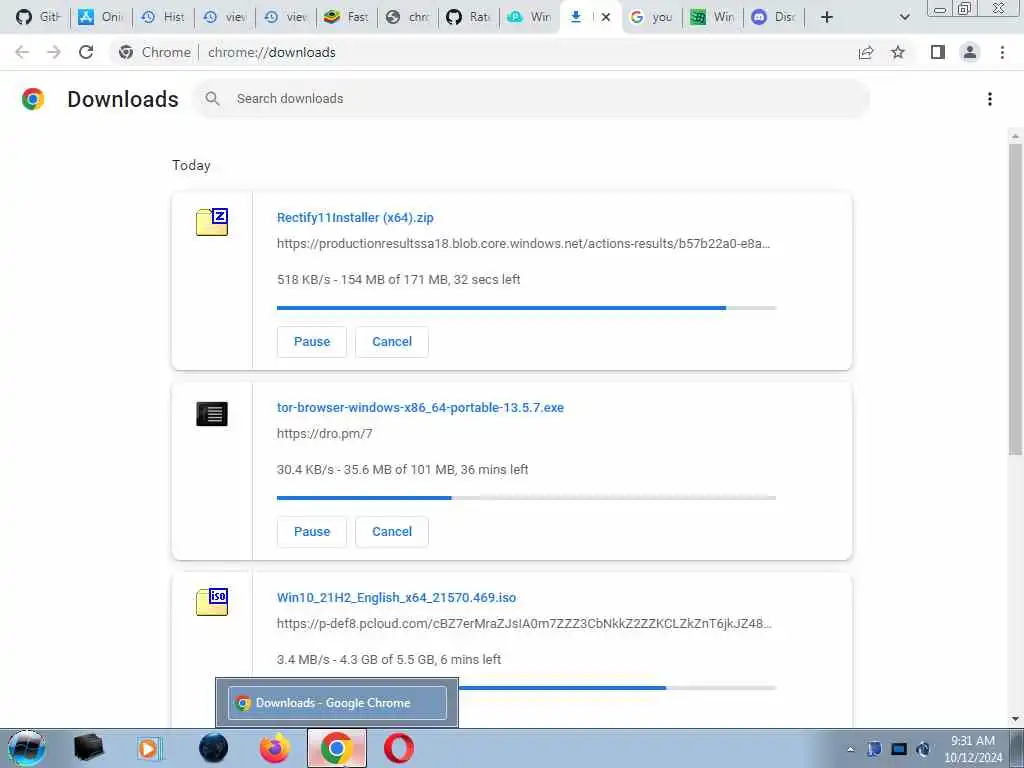Open the tab search dropdown chevron
This screenshot has height=768, width=1024.
904,17
